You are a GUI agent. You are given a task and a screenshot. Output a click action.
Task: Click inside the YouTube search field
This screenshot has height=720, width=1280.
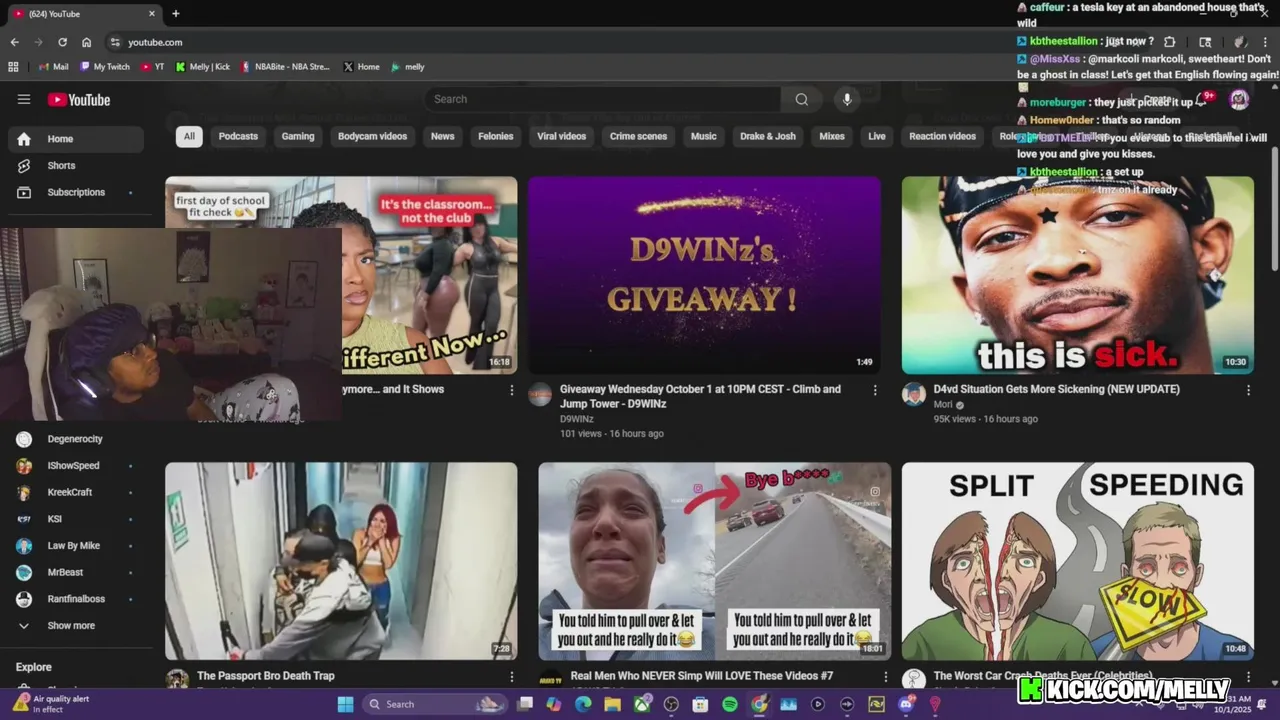tap(603, 99)
